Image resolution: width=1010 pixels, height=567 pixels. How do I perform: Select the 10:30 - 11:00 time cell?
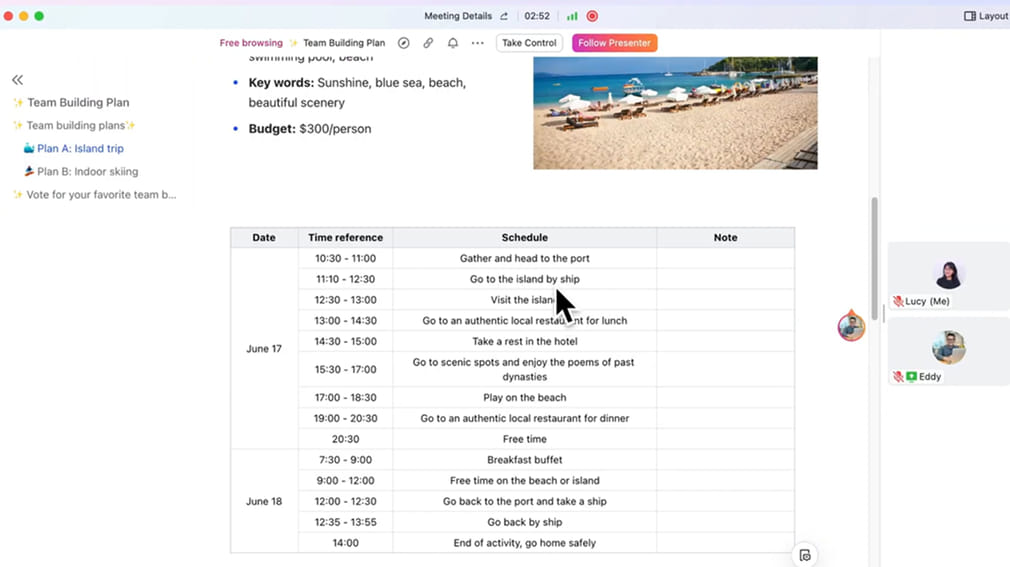(345, 258)
